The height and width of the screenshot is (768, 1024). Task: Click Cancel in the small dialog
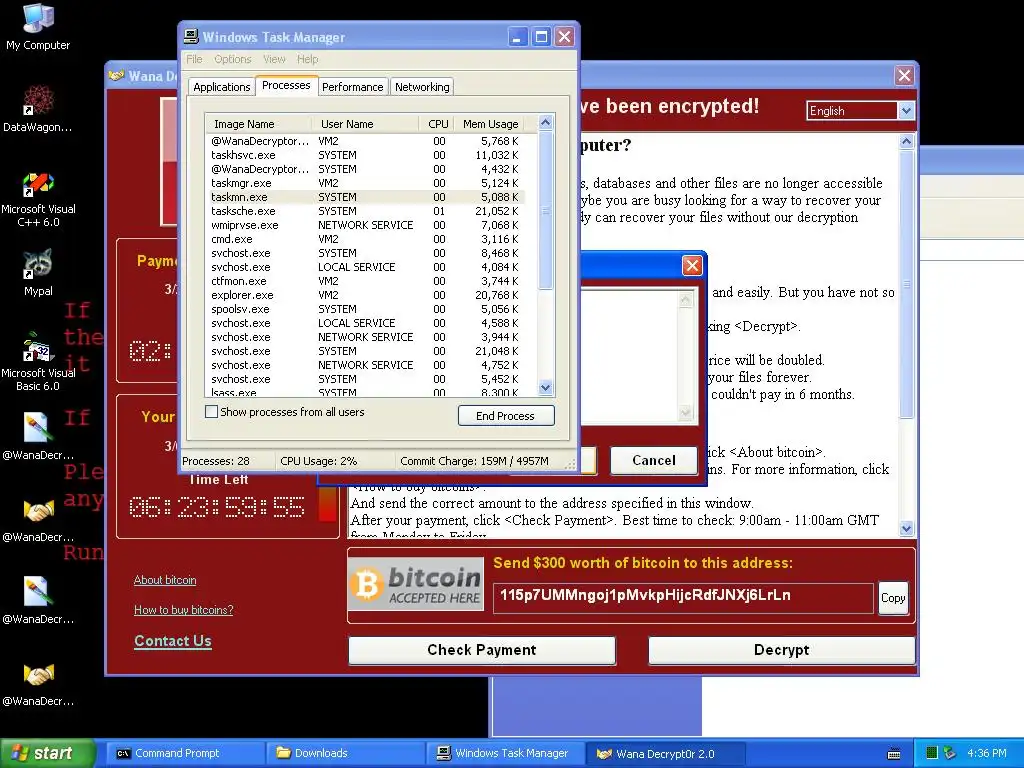click(x=654, y=460)
